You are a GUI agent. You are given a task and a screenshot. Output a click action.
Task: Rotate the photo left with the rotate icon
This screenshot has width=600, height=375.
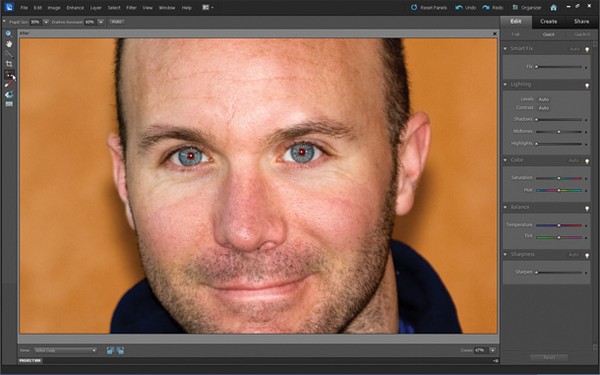(110, 350)
